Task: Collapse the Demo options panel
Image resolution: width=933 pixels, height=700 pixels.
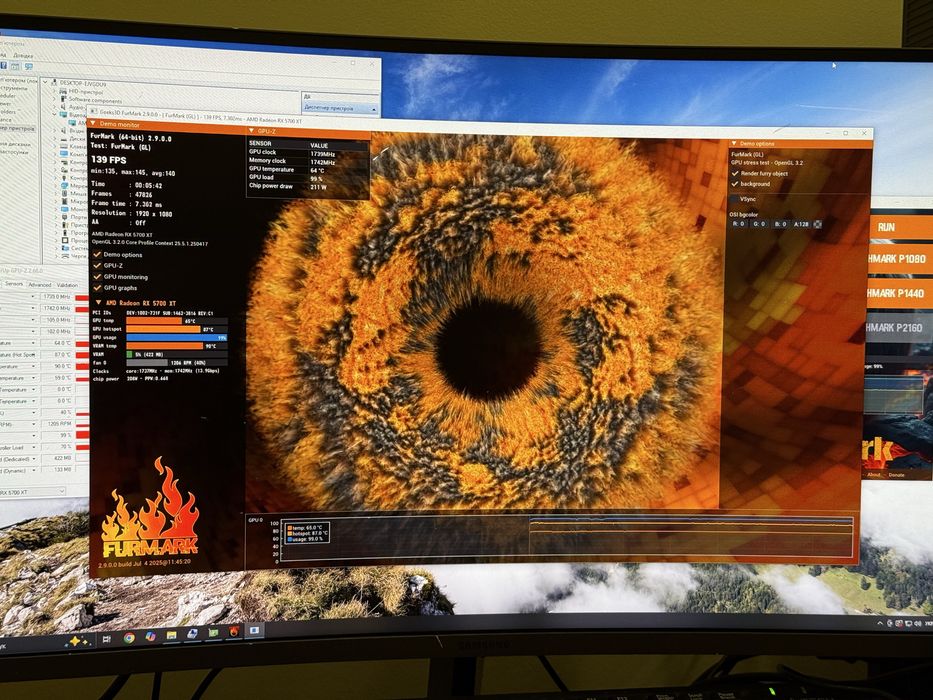Action: click(x=734, y=143)
